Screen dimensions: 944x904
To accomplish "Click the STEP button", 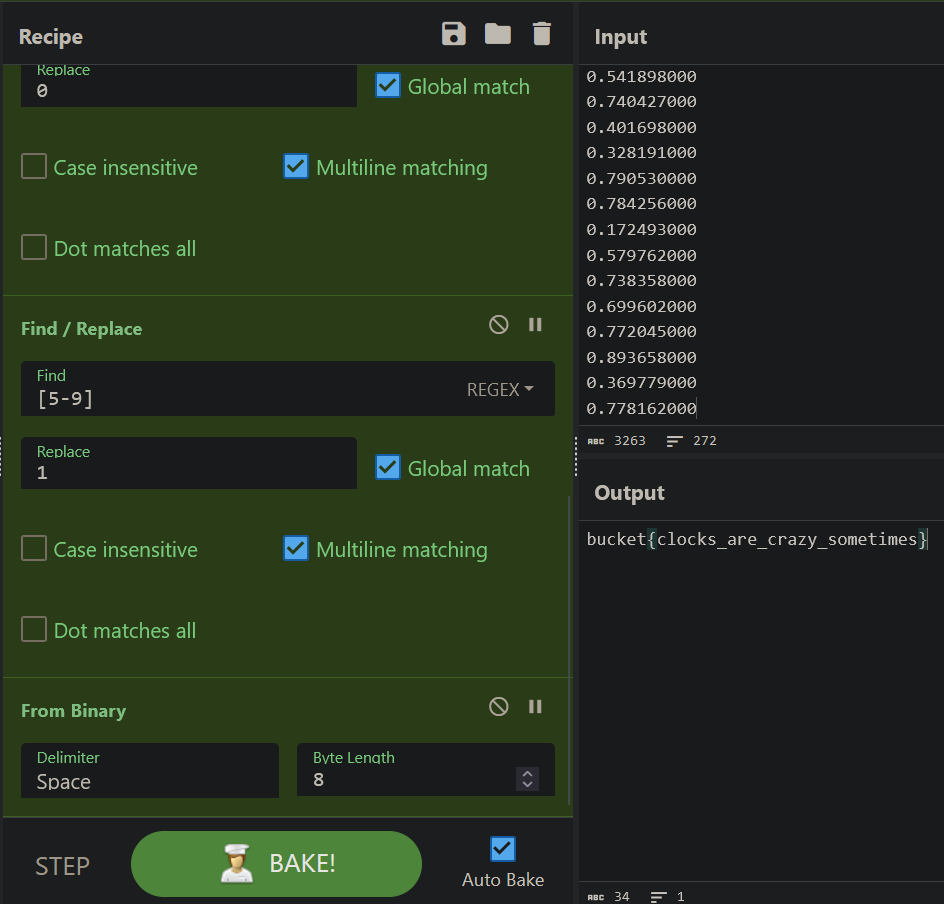I will pyautogui.click(x=63, y=866).
